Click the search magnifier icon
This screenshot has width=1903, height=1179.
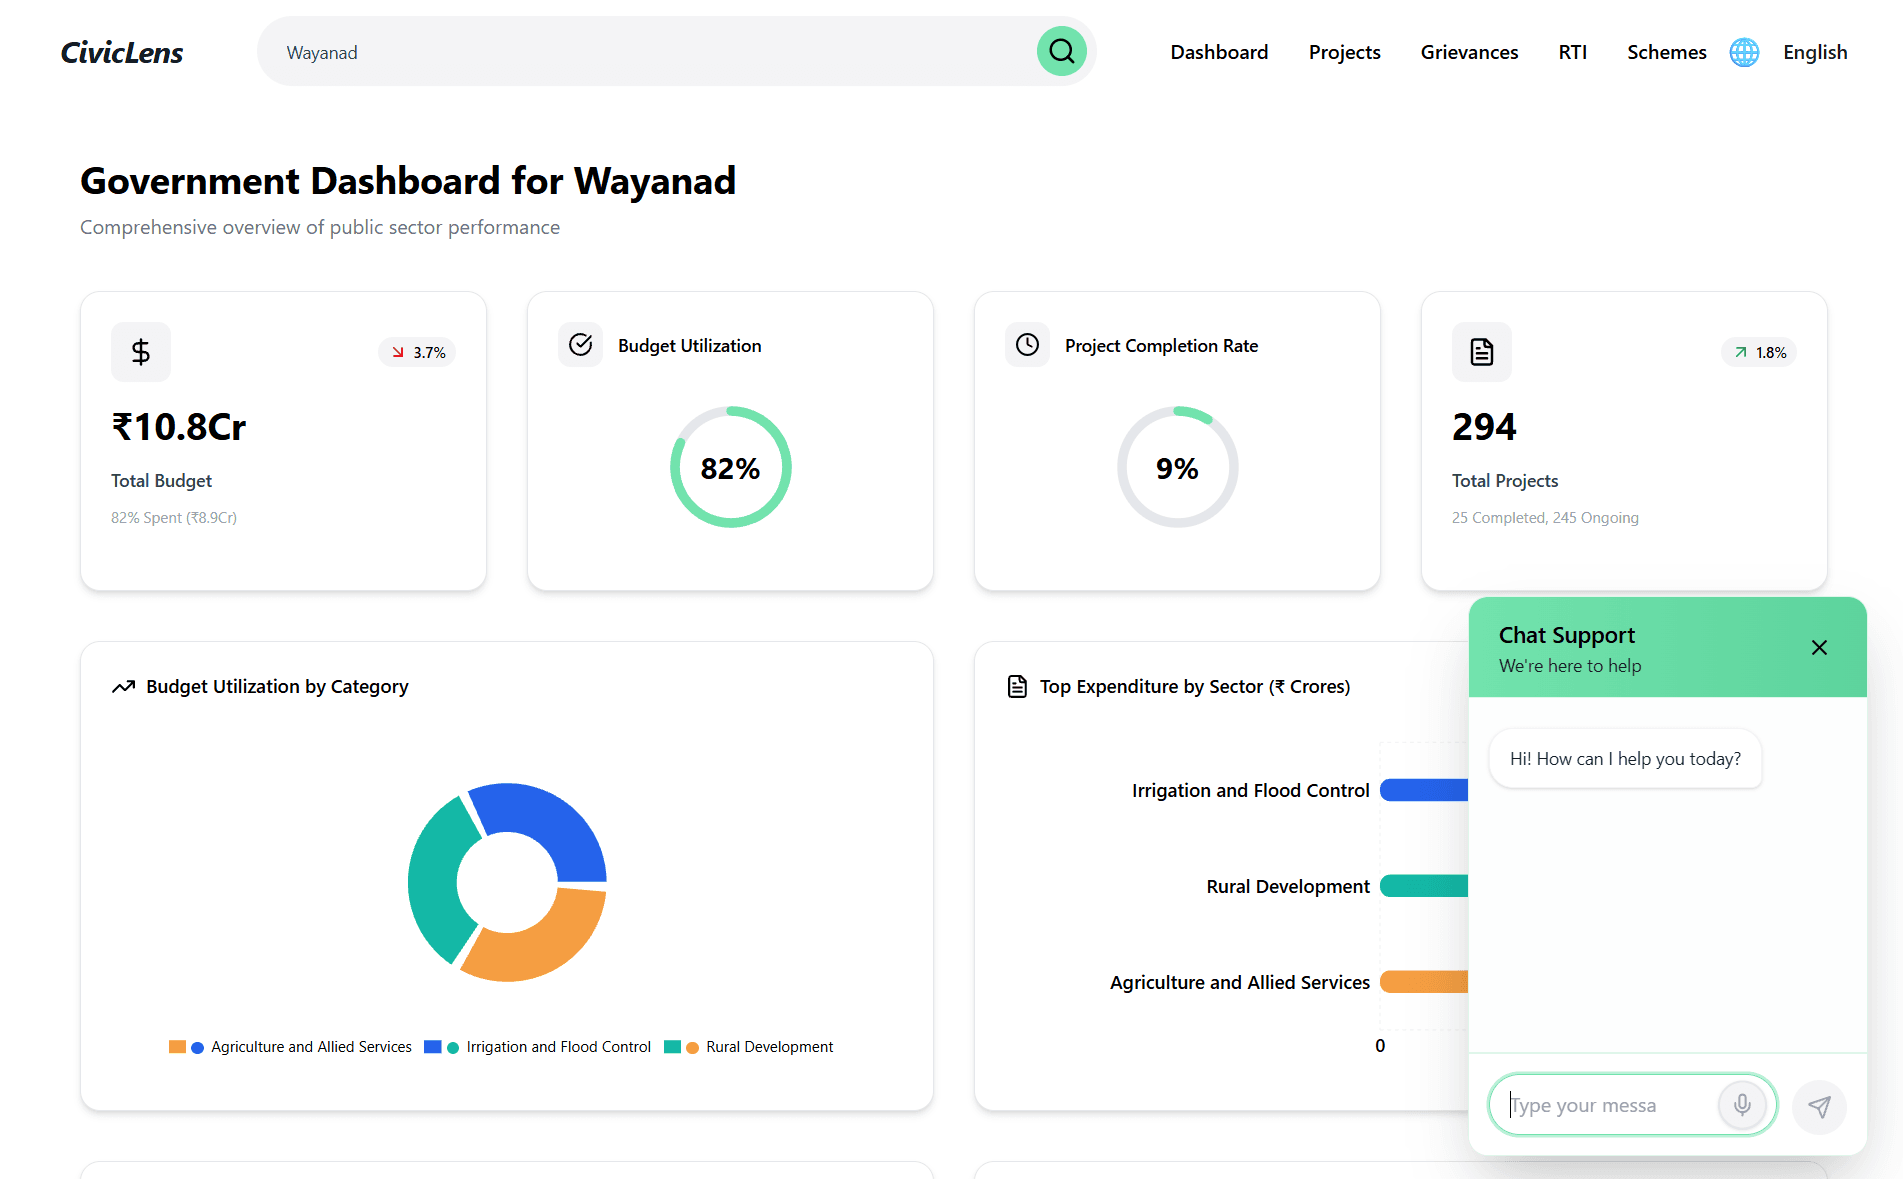pos(1061,51)
